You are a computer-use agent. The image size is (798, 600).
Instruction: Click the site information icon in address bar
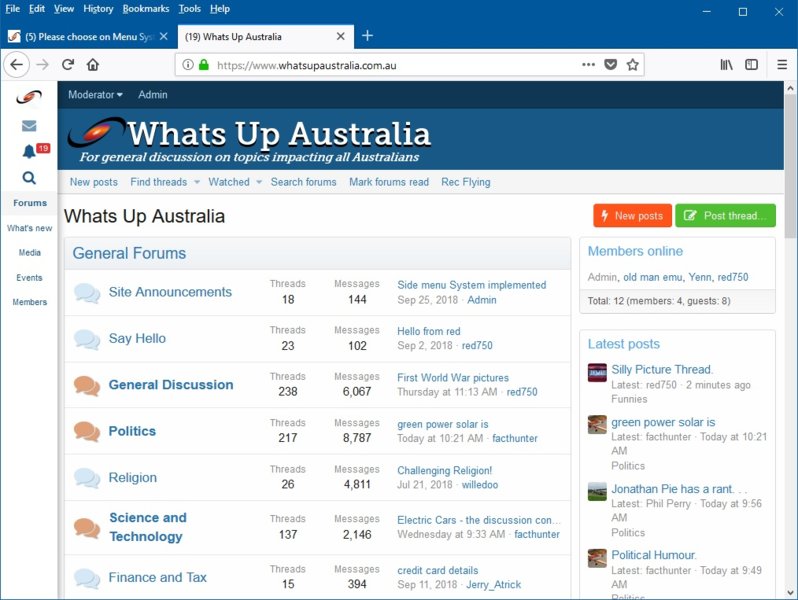pos(188,65)
